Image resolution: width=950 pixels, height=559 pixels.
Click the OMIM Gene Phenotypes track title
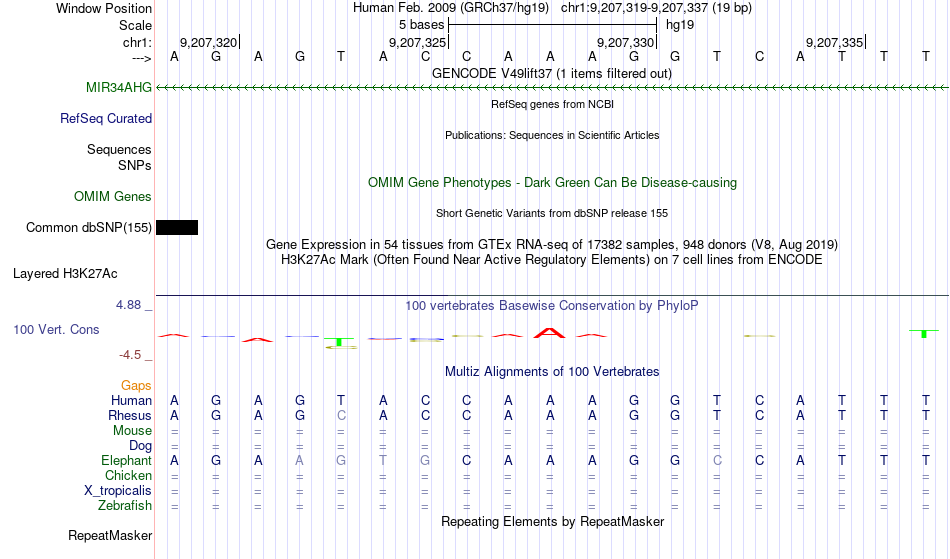tap(553, 182)
